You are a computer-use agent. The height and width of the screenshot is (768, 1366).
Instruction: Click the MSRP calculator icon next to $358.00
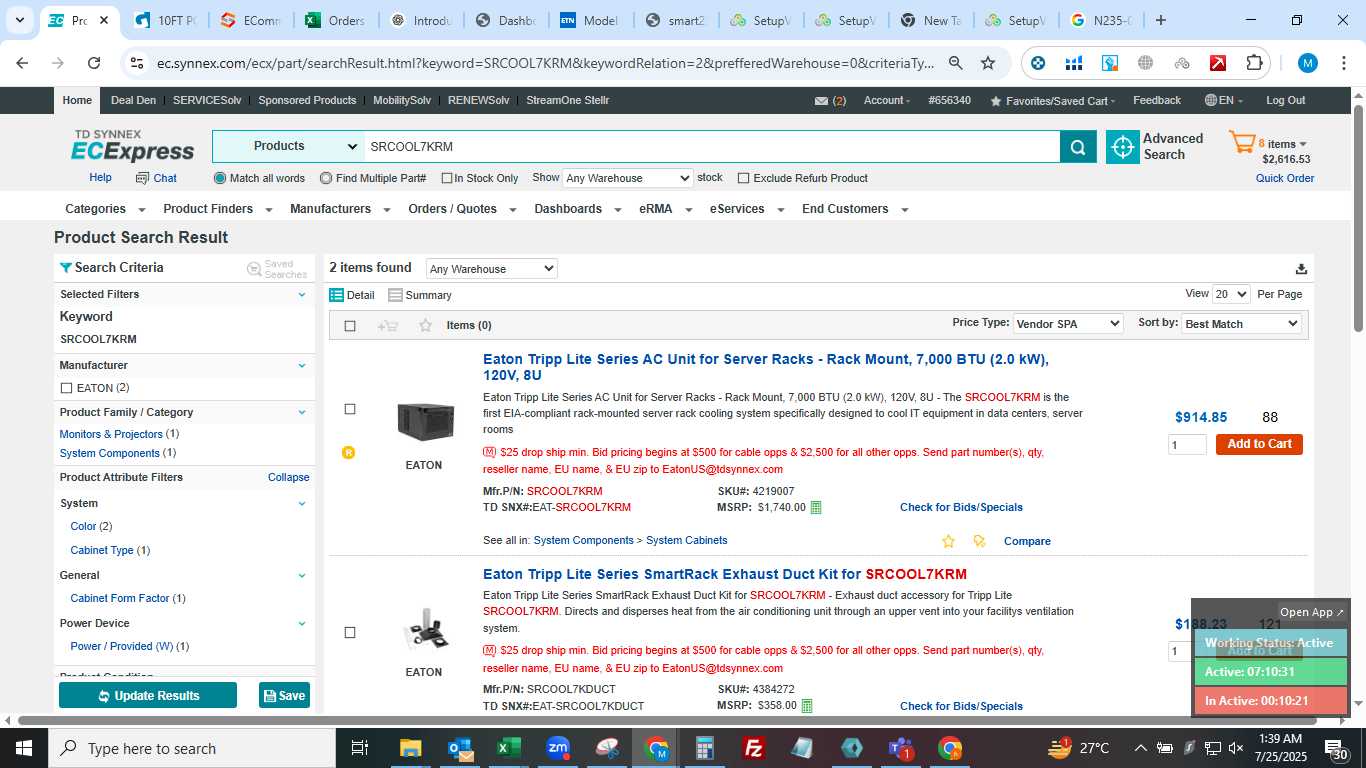[x=807, y=705]
